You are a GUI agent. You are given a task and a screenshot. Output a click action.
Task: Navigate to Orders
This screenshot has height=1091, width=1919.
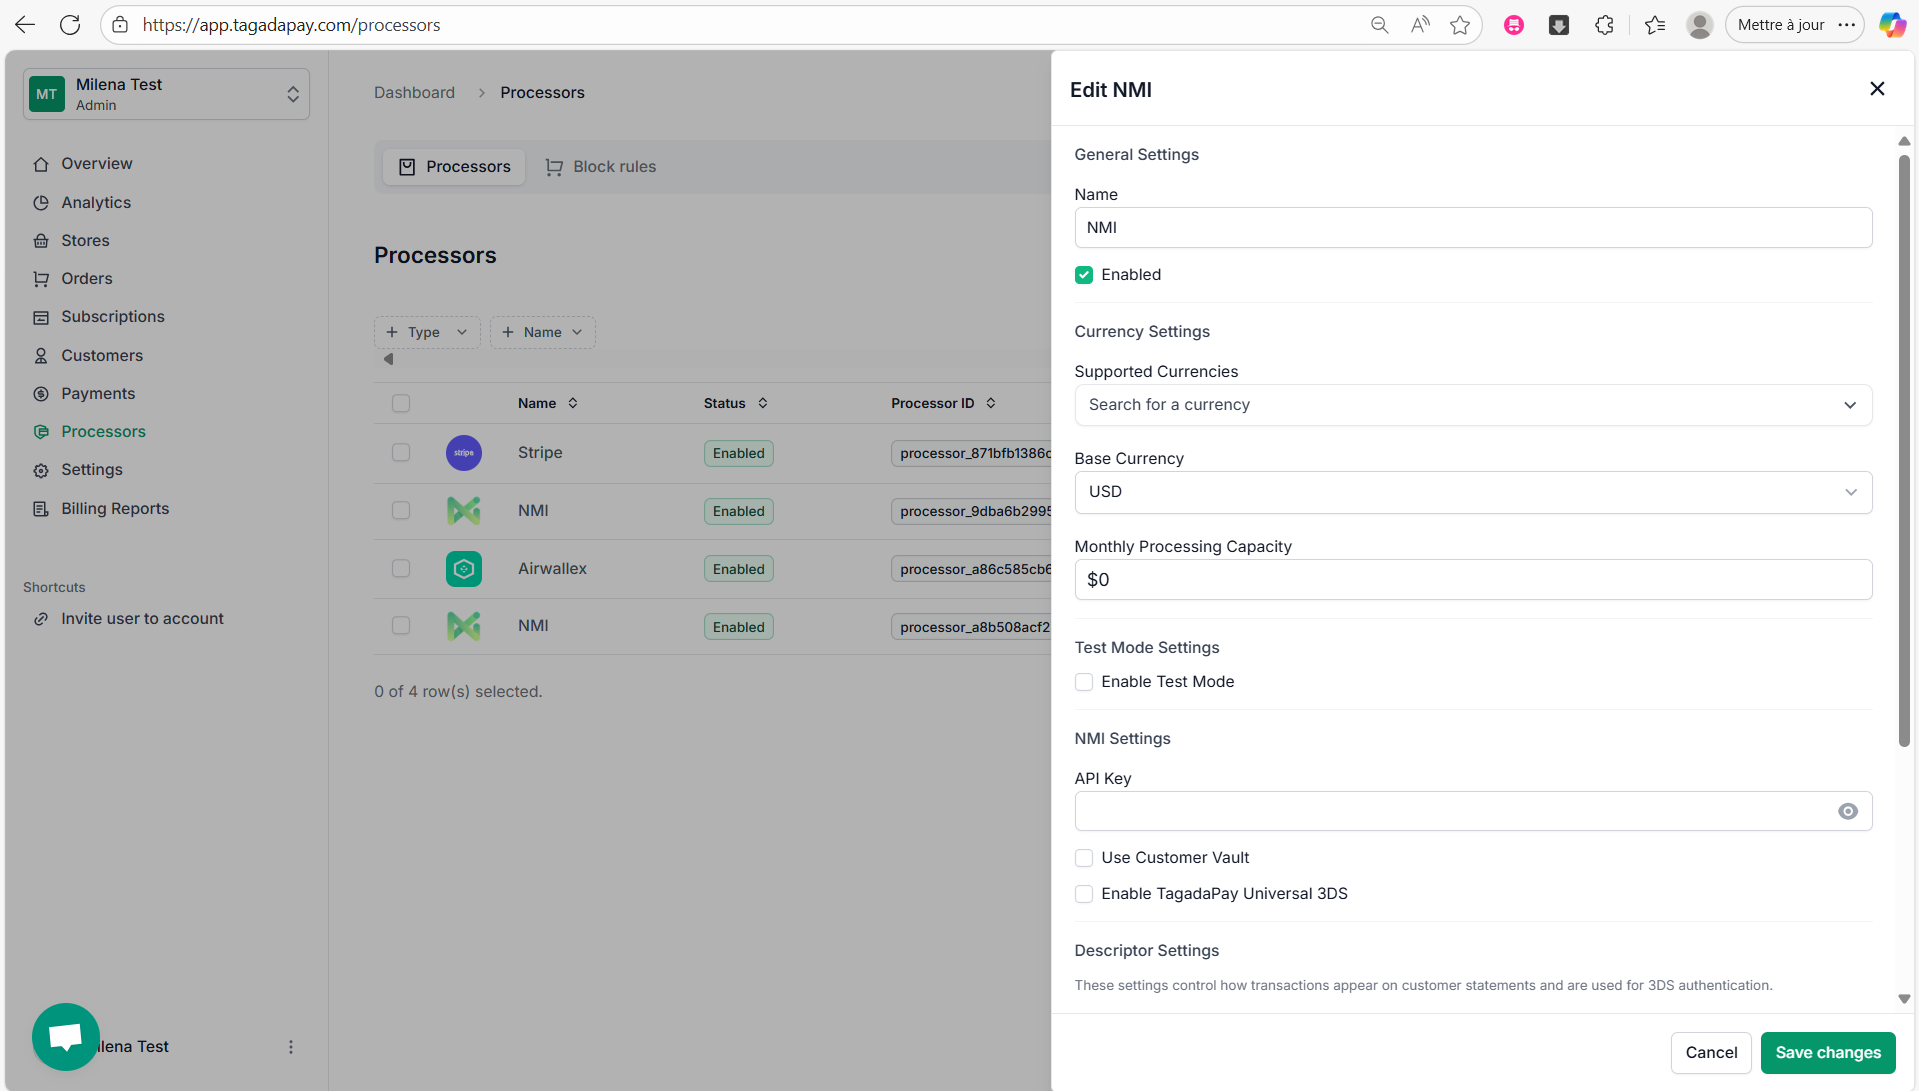tap(86, 278)
